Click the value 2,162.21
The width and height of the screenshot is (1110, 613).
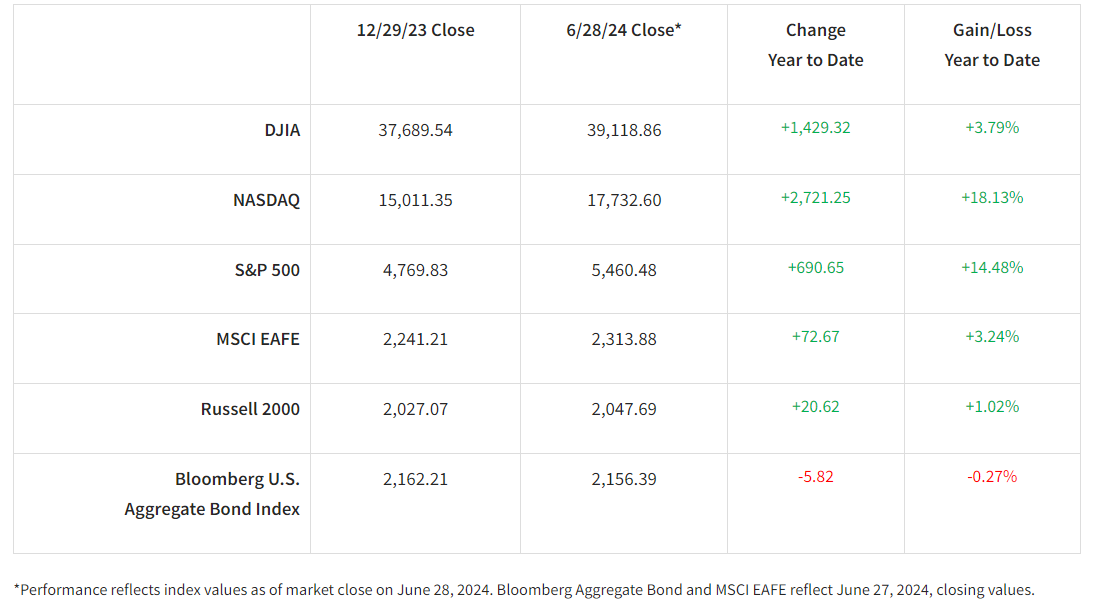416,479
